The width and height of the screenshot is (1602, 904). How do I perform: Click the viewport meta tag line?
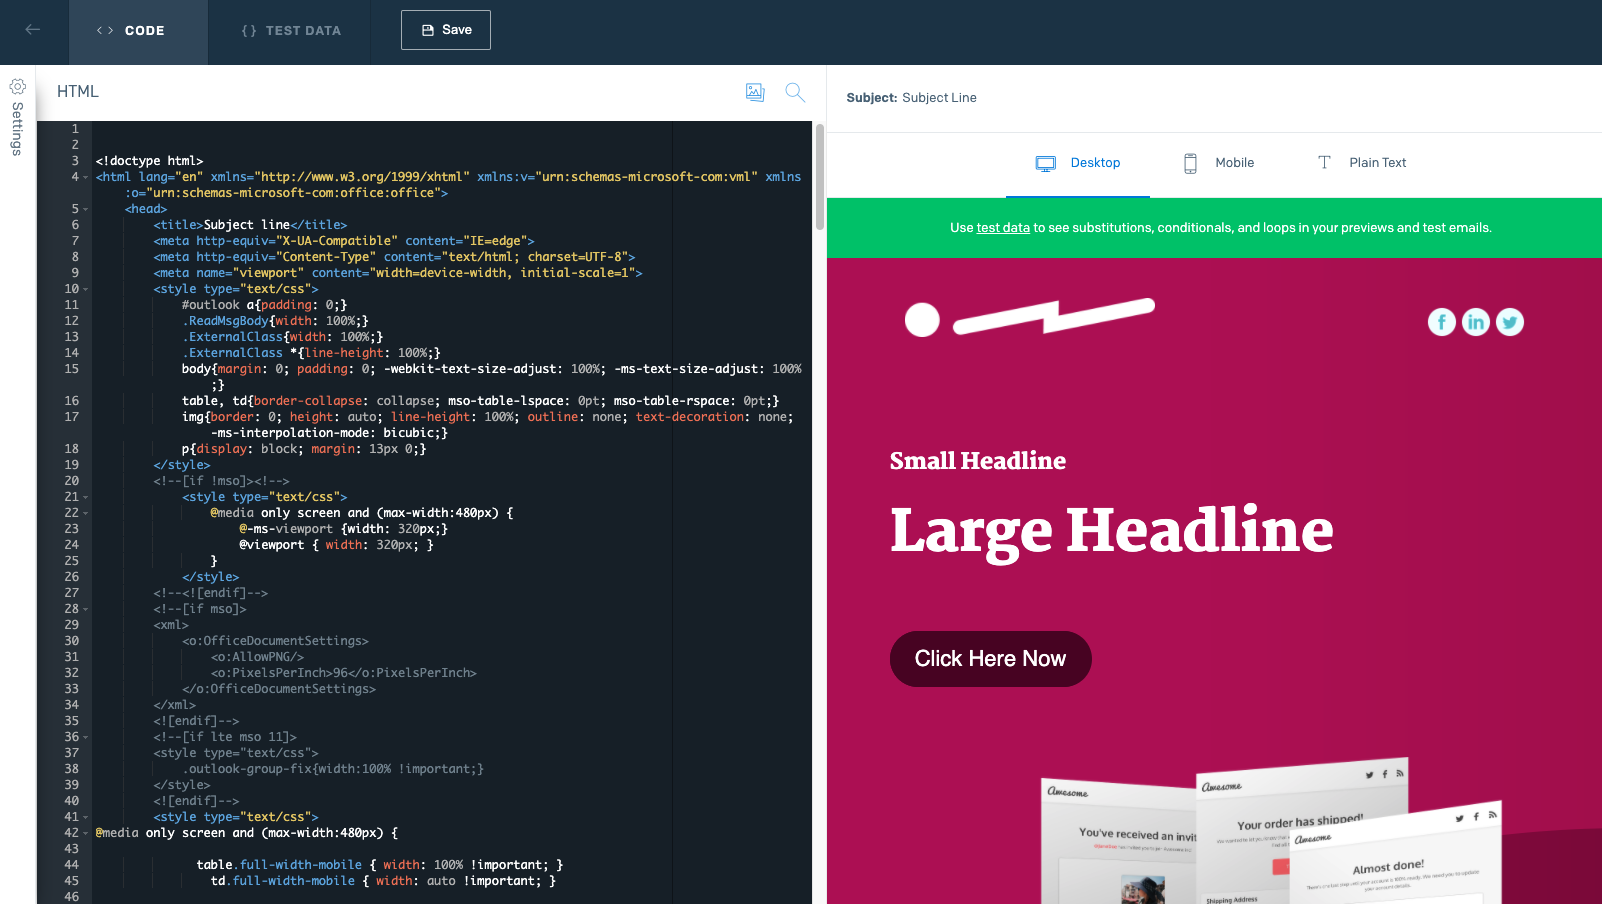pos(398,273)
